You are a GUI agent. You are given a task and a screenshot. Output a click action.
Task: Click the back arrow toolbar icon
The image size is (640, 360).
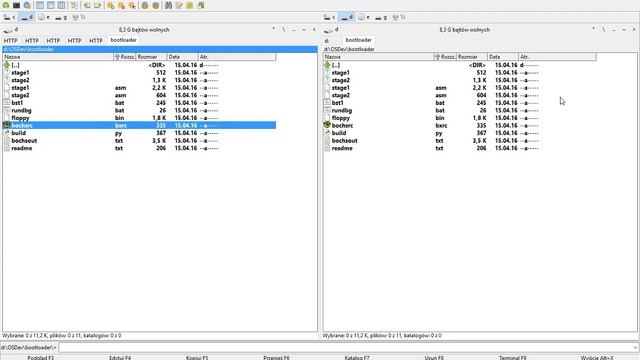[87, 5]
